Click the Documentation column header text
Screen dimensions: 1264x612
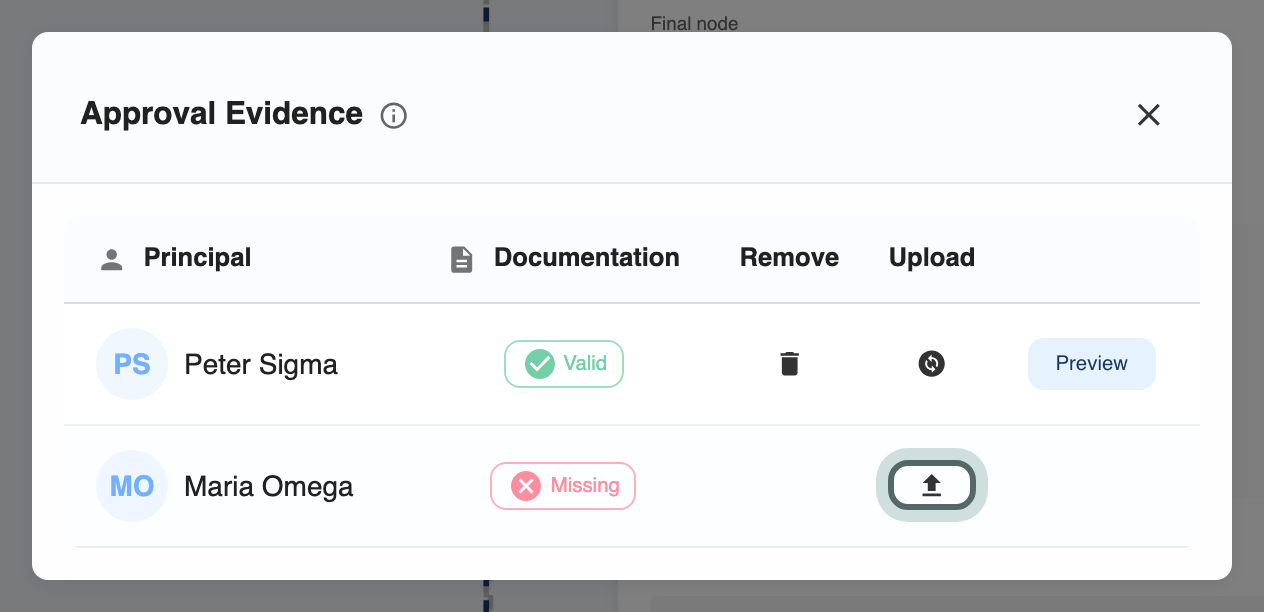click(587, 258)
